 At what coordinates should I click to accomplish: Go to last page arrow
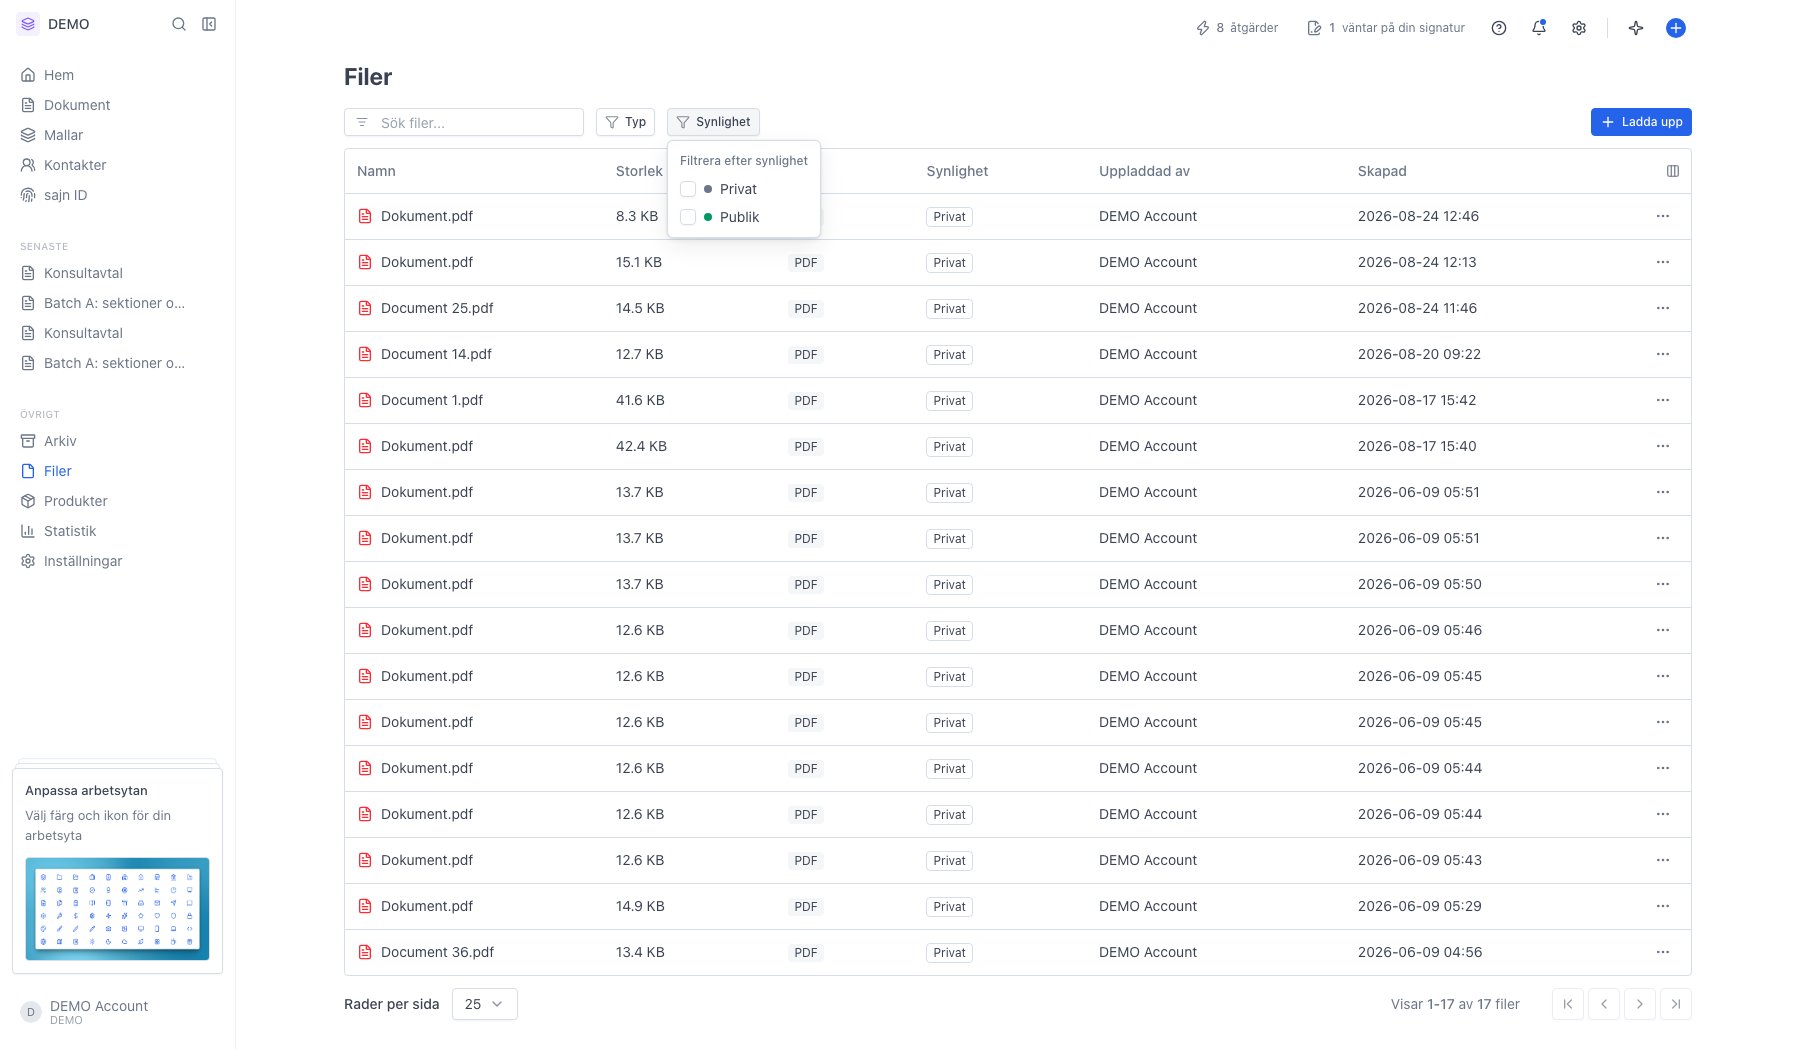pyautogui.click(x=1676, y=1004)
